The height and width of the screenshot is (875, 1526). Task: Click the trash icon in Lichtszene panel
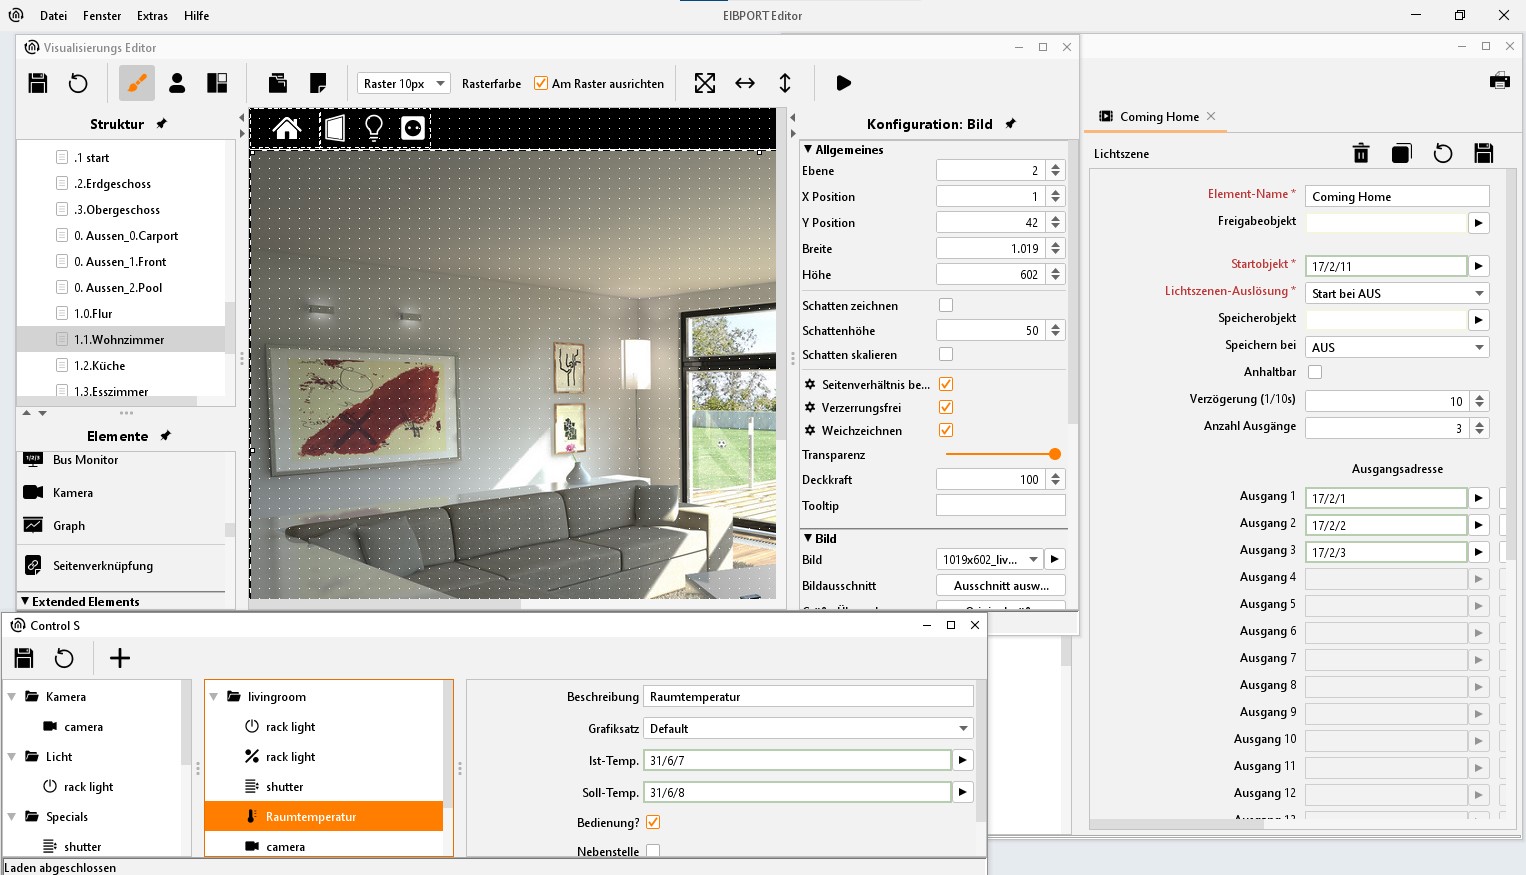click(x=1360, y=153)
